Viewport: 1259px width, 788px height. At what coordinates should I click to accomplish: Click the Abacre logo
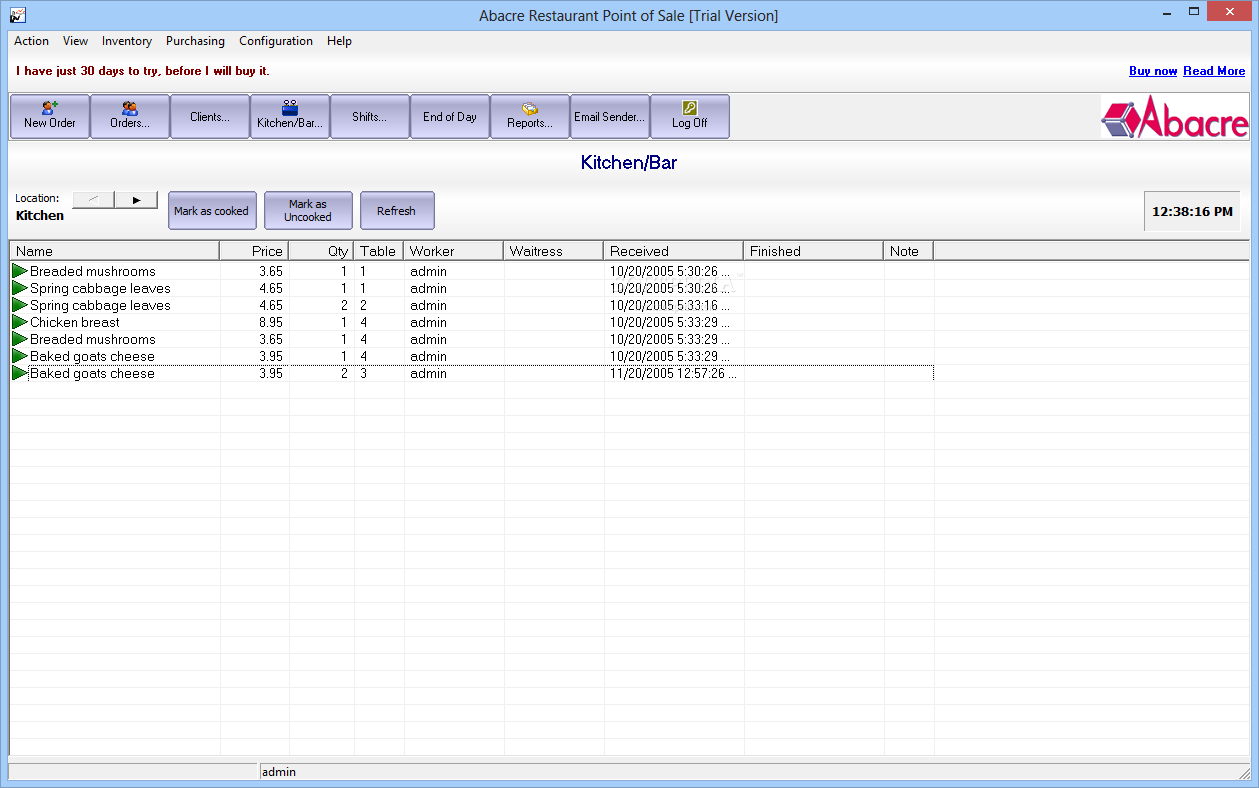1175,116
